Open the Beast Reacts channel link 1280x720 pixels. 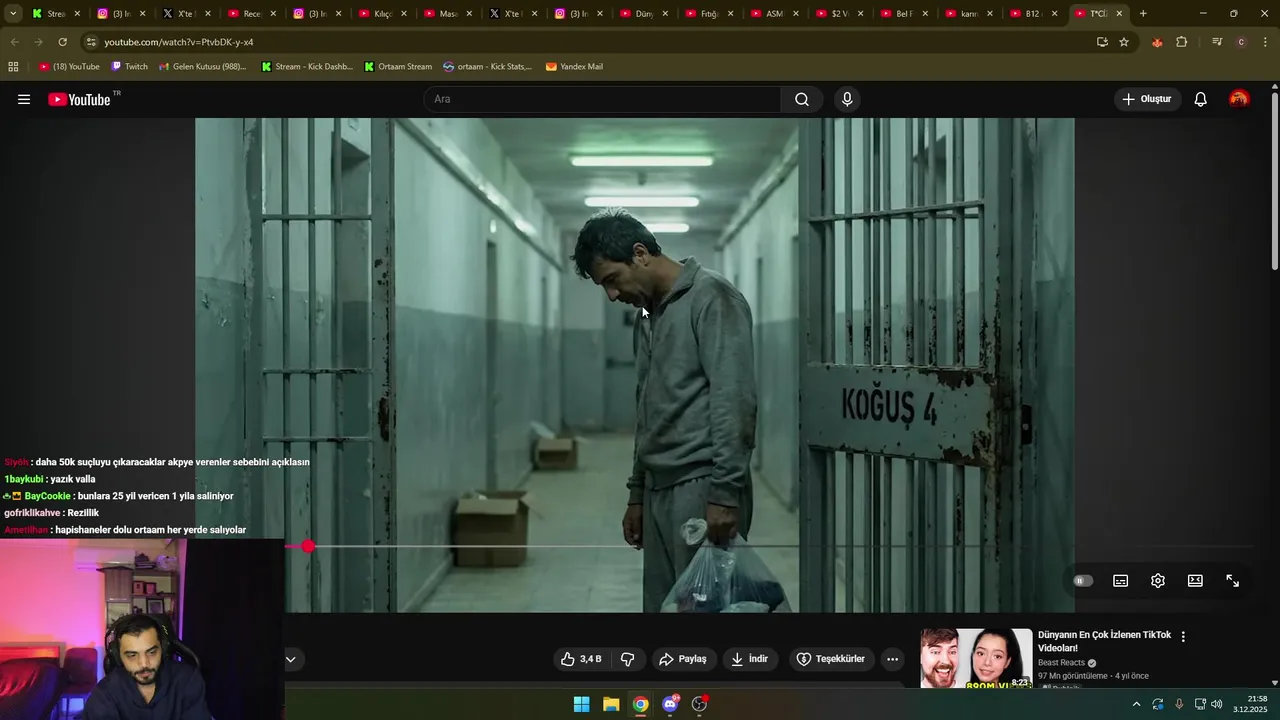pyautogui.click(x=1062, y=662)
